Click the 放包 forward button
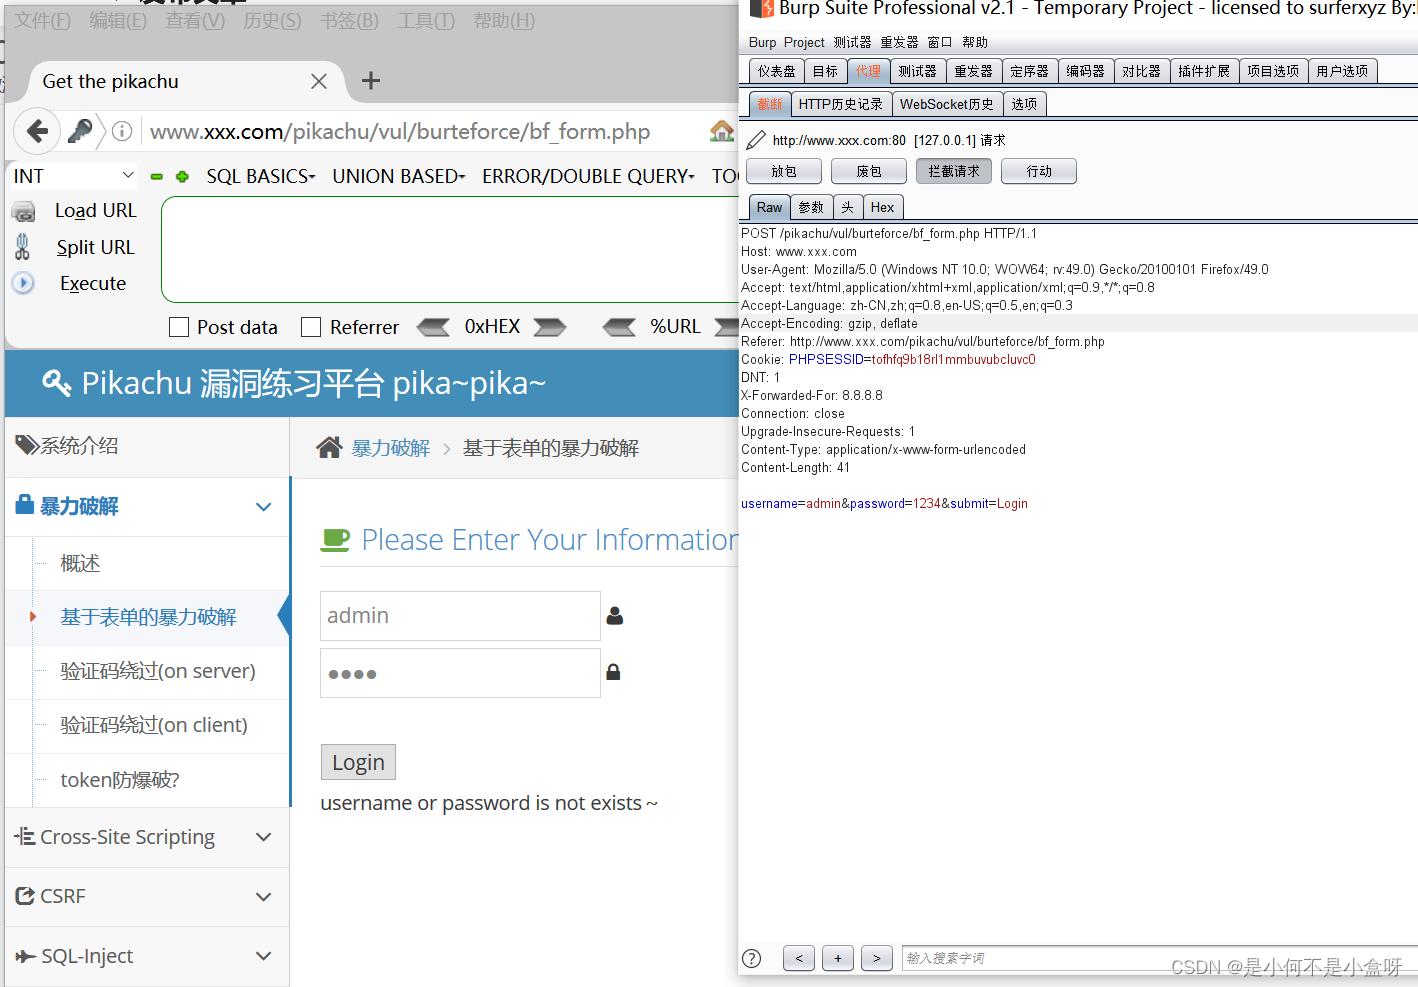Screen dimensions: 1418x987 coord(784,171)
